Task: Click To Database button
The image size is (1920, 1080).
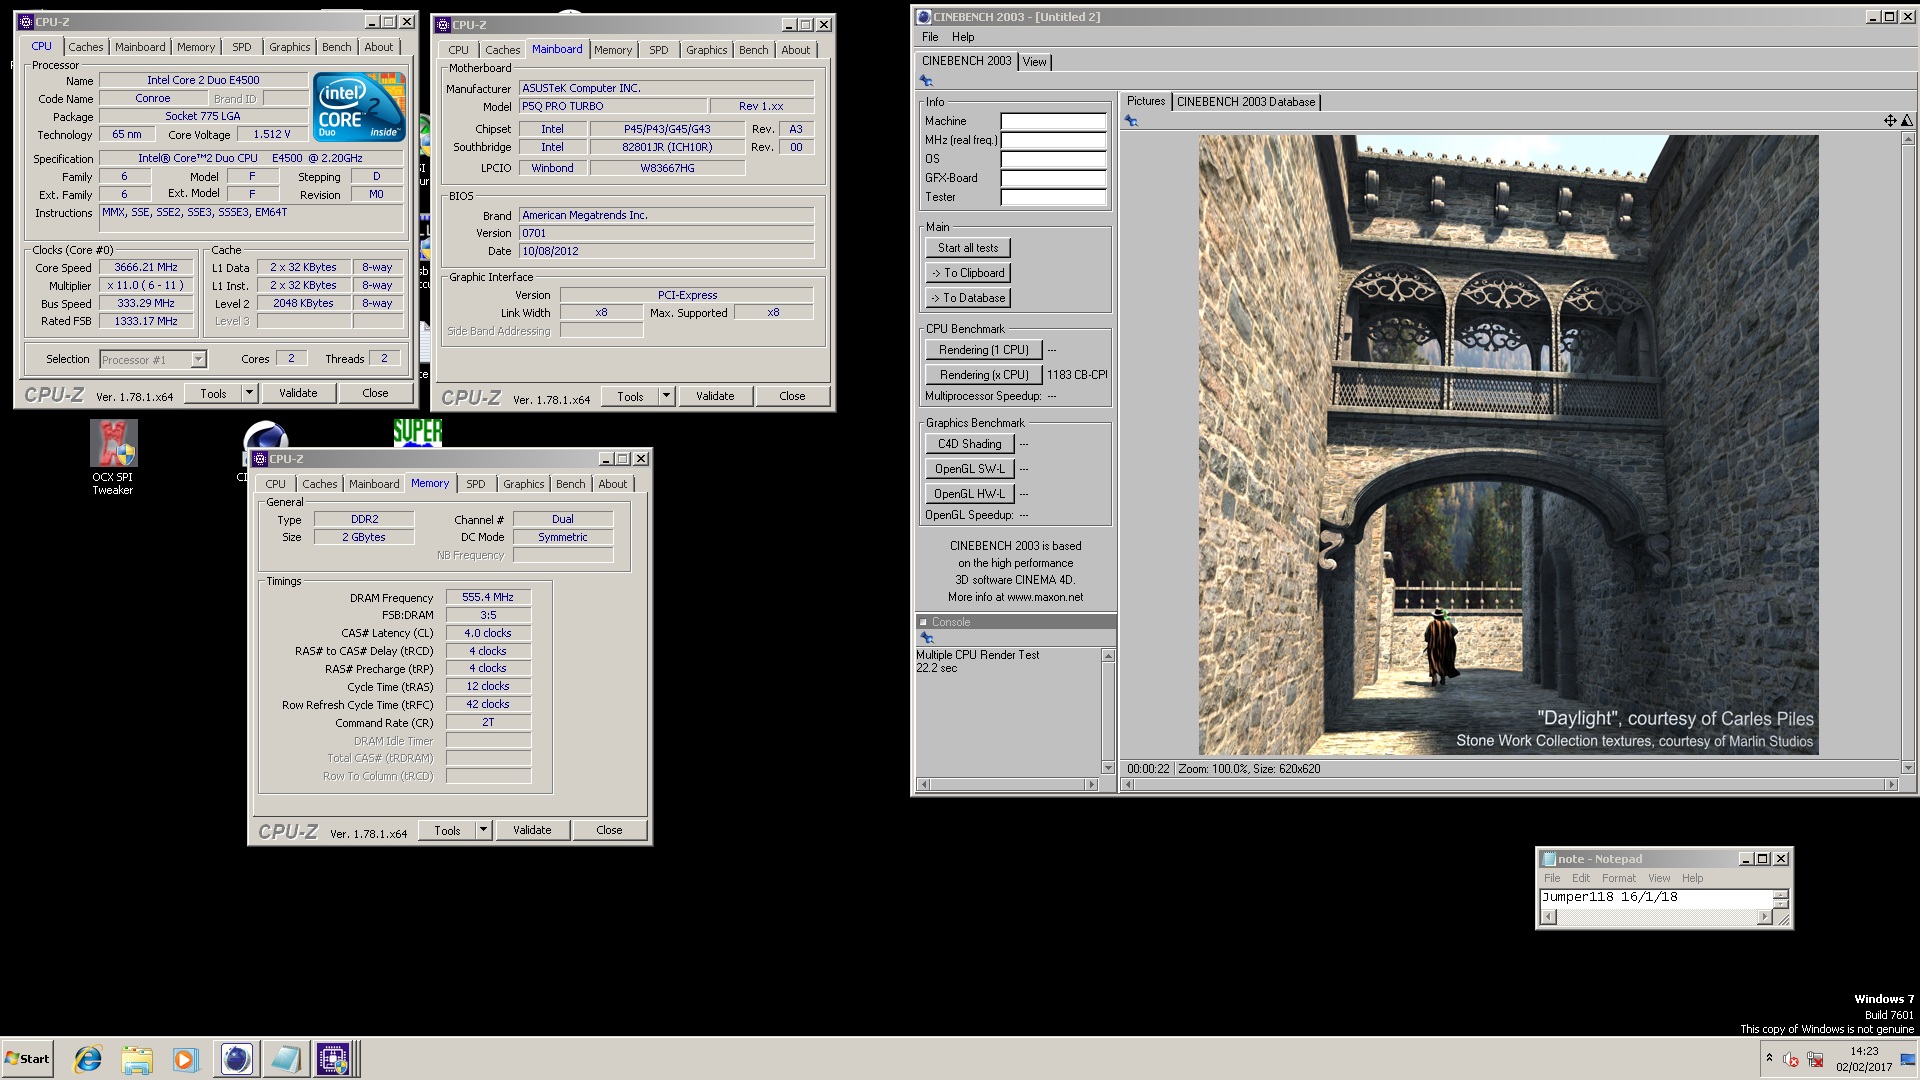Action: pyautogui.click(x=968, y=298)
